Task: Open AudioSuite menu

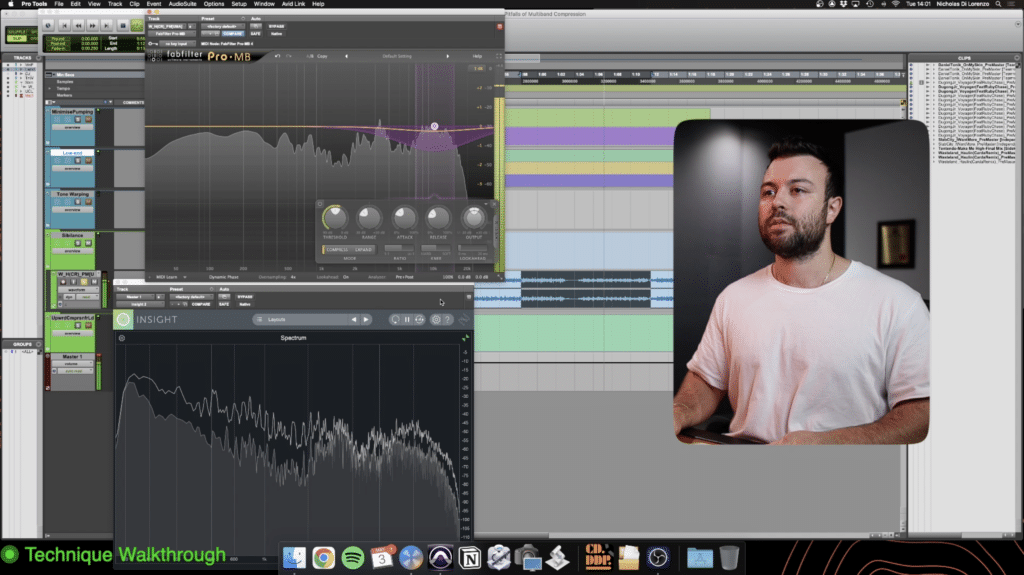Action: pos(182,4)
